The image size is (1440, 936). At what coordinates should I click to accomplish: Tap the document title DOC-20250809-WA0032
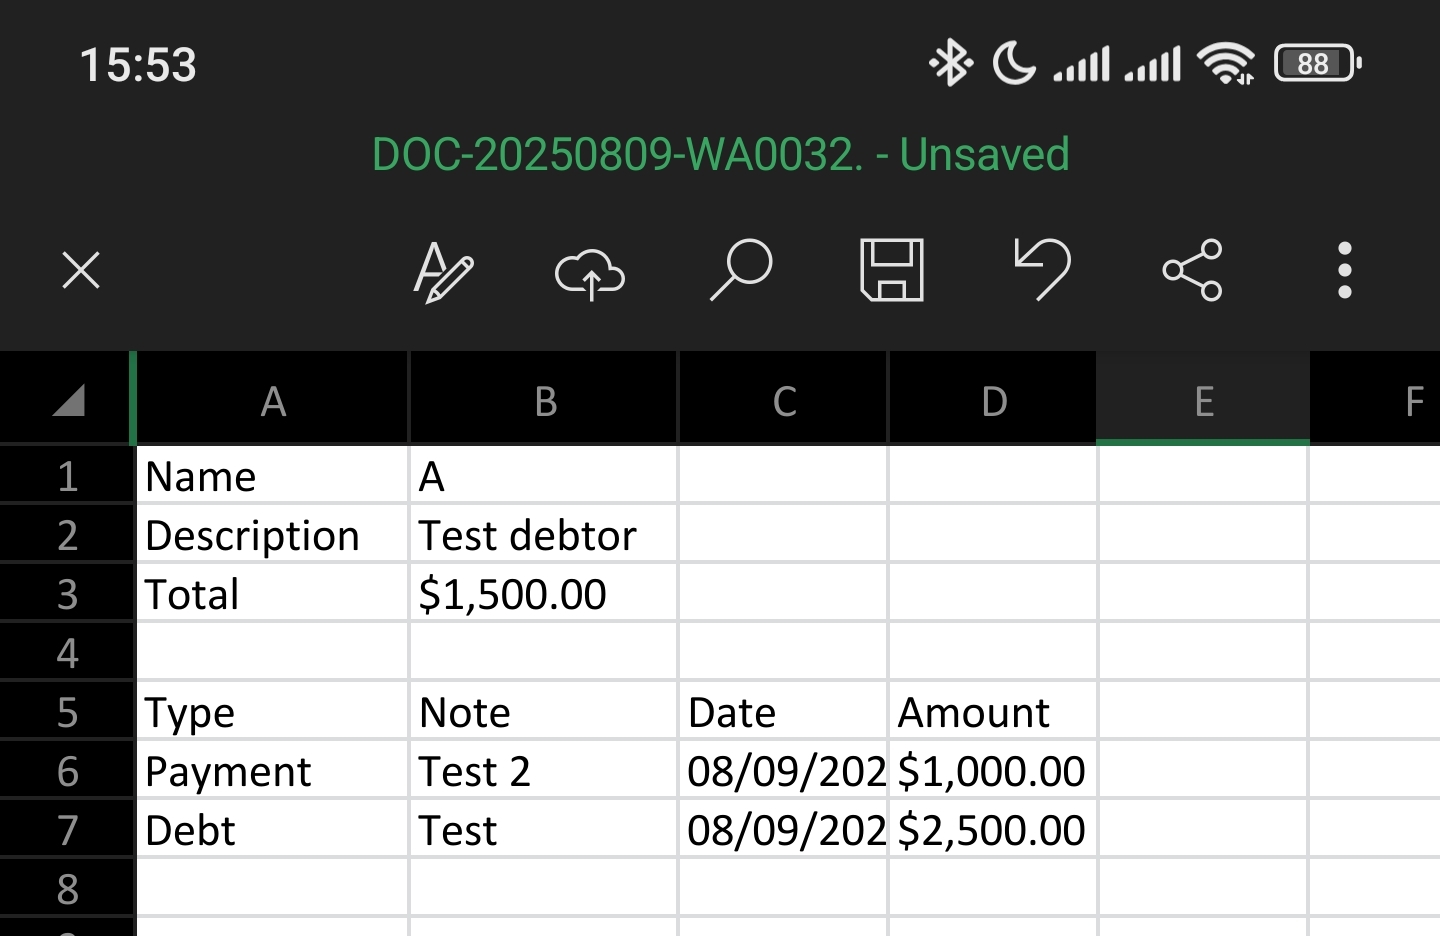pos(720,155)
